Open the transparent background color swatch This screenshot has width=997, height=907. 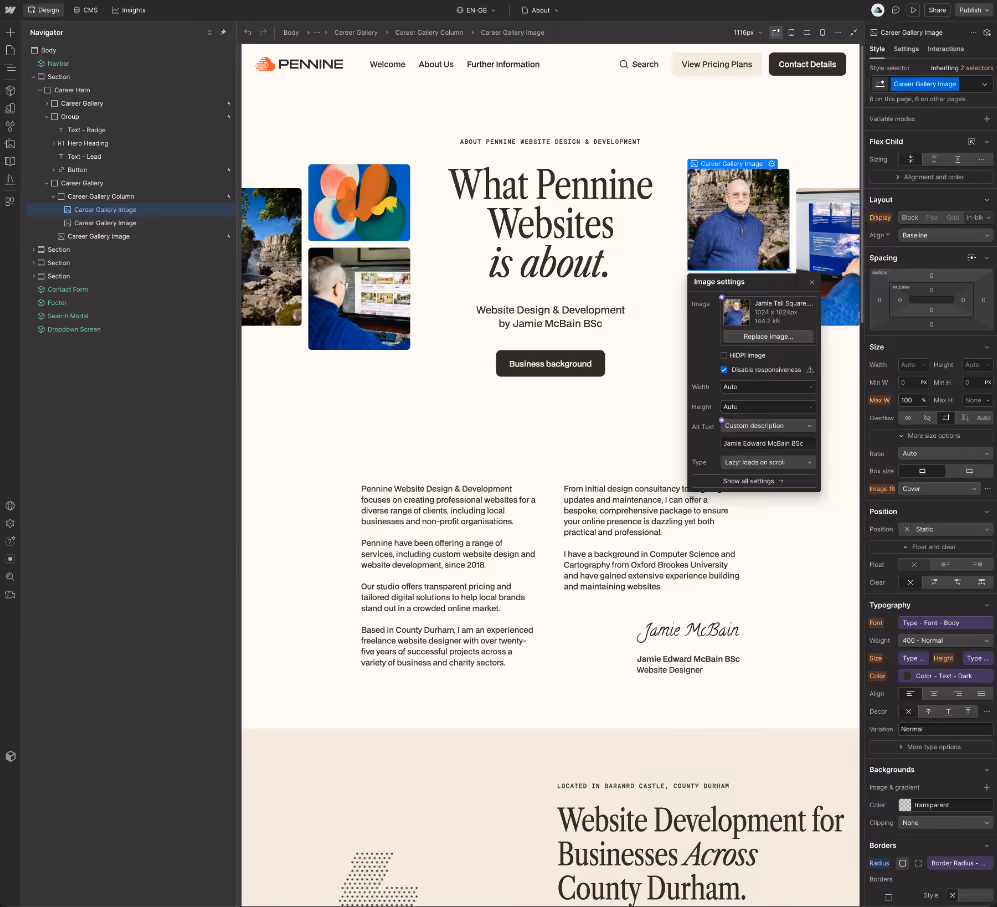pyautogui.click(x=905, y=805)
